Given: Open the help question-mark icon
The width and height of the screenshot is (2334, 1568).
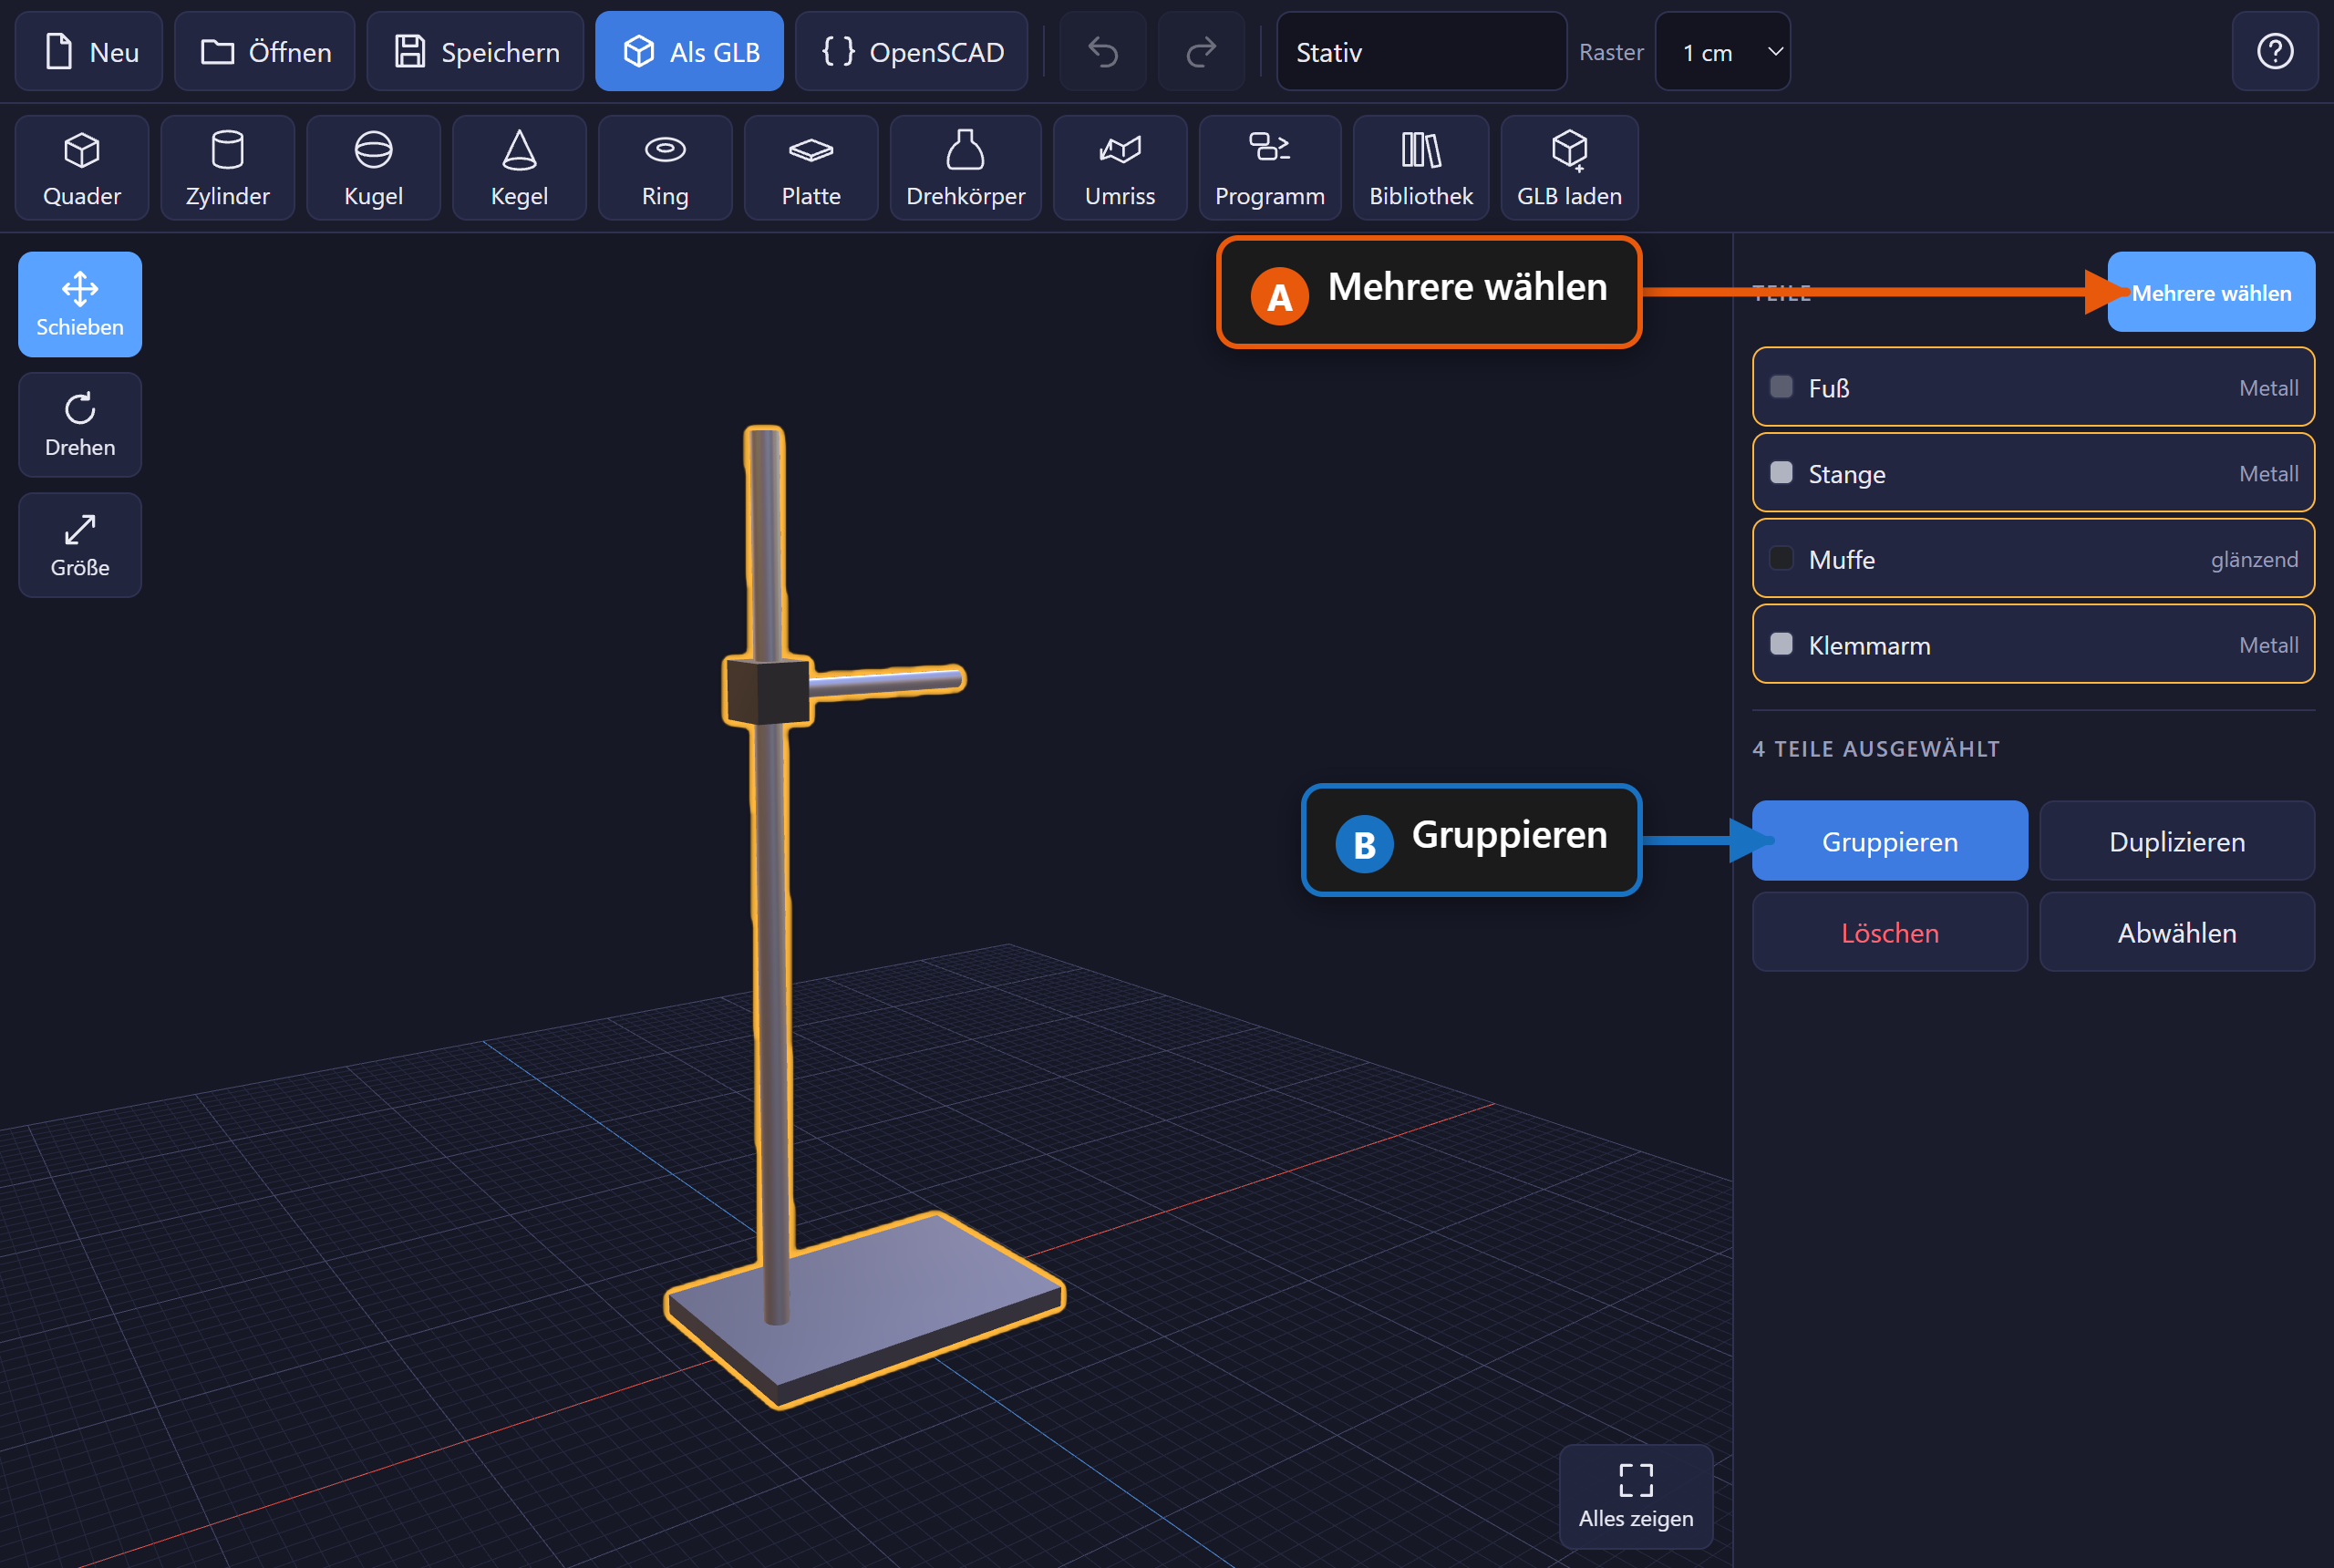Looking at the screenshot, I should pyautogui.click(x=2275, y=51).
